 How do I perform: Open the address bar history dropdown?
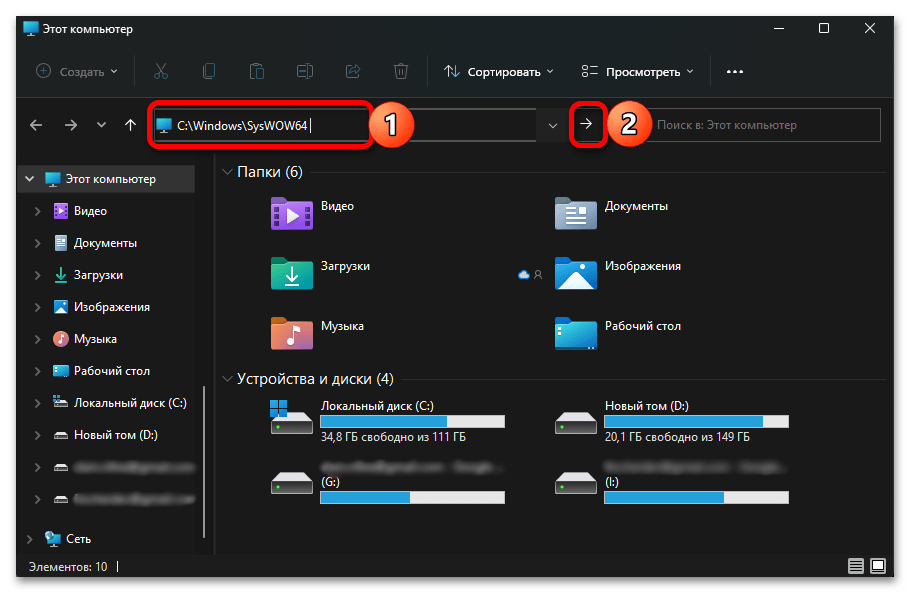[552, 125]
